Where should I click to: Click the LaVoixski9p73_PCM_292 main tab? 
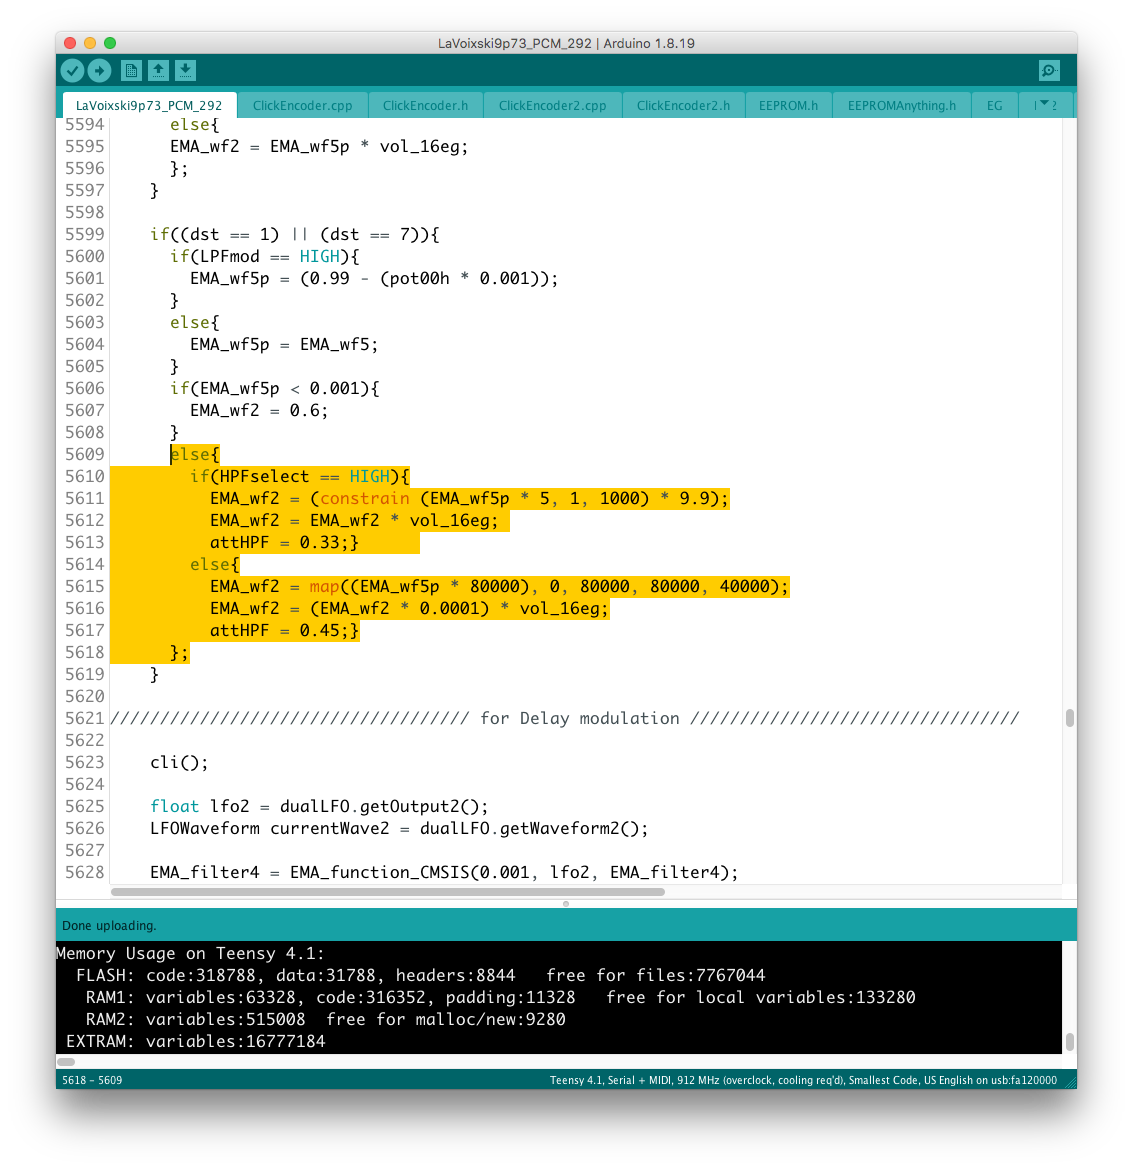(149, 105)
